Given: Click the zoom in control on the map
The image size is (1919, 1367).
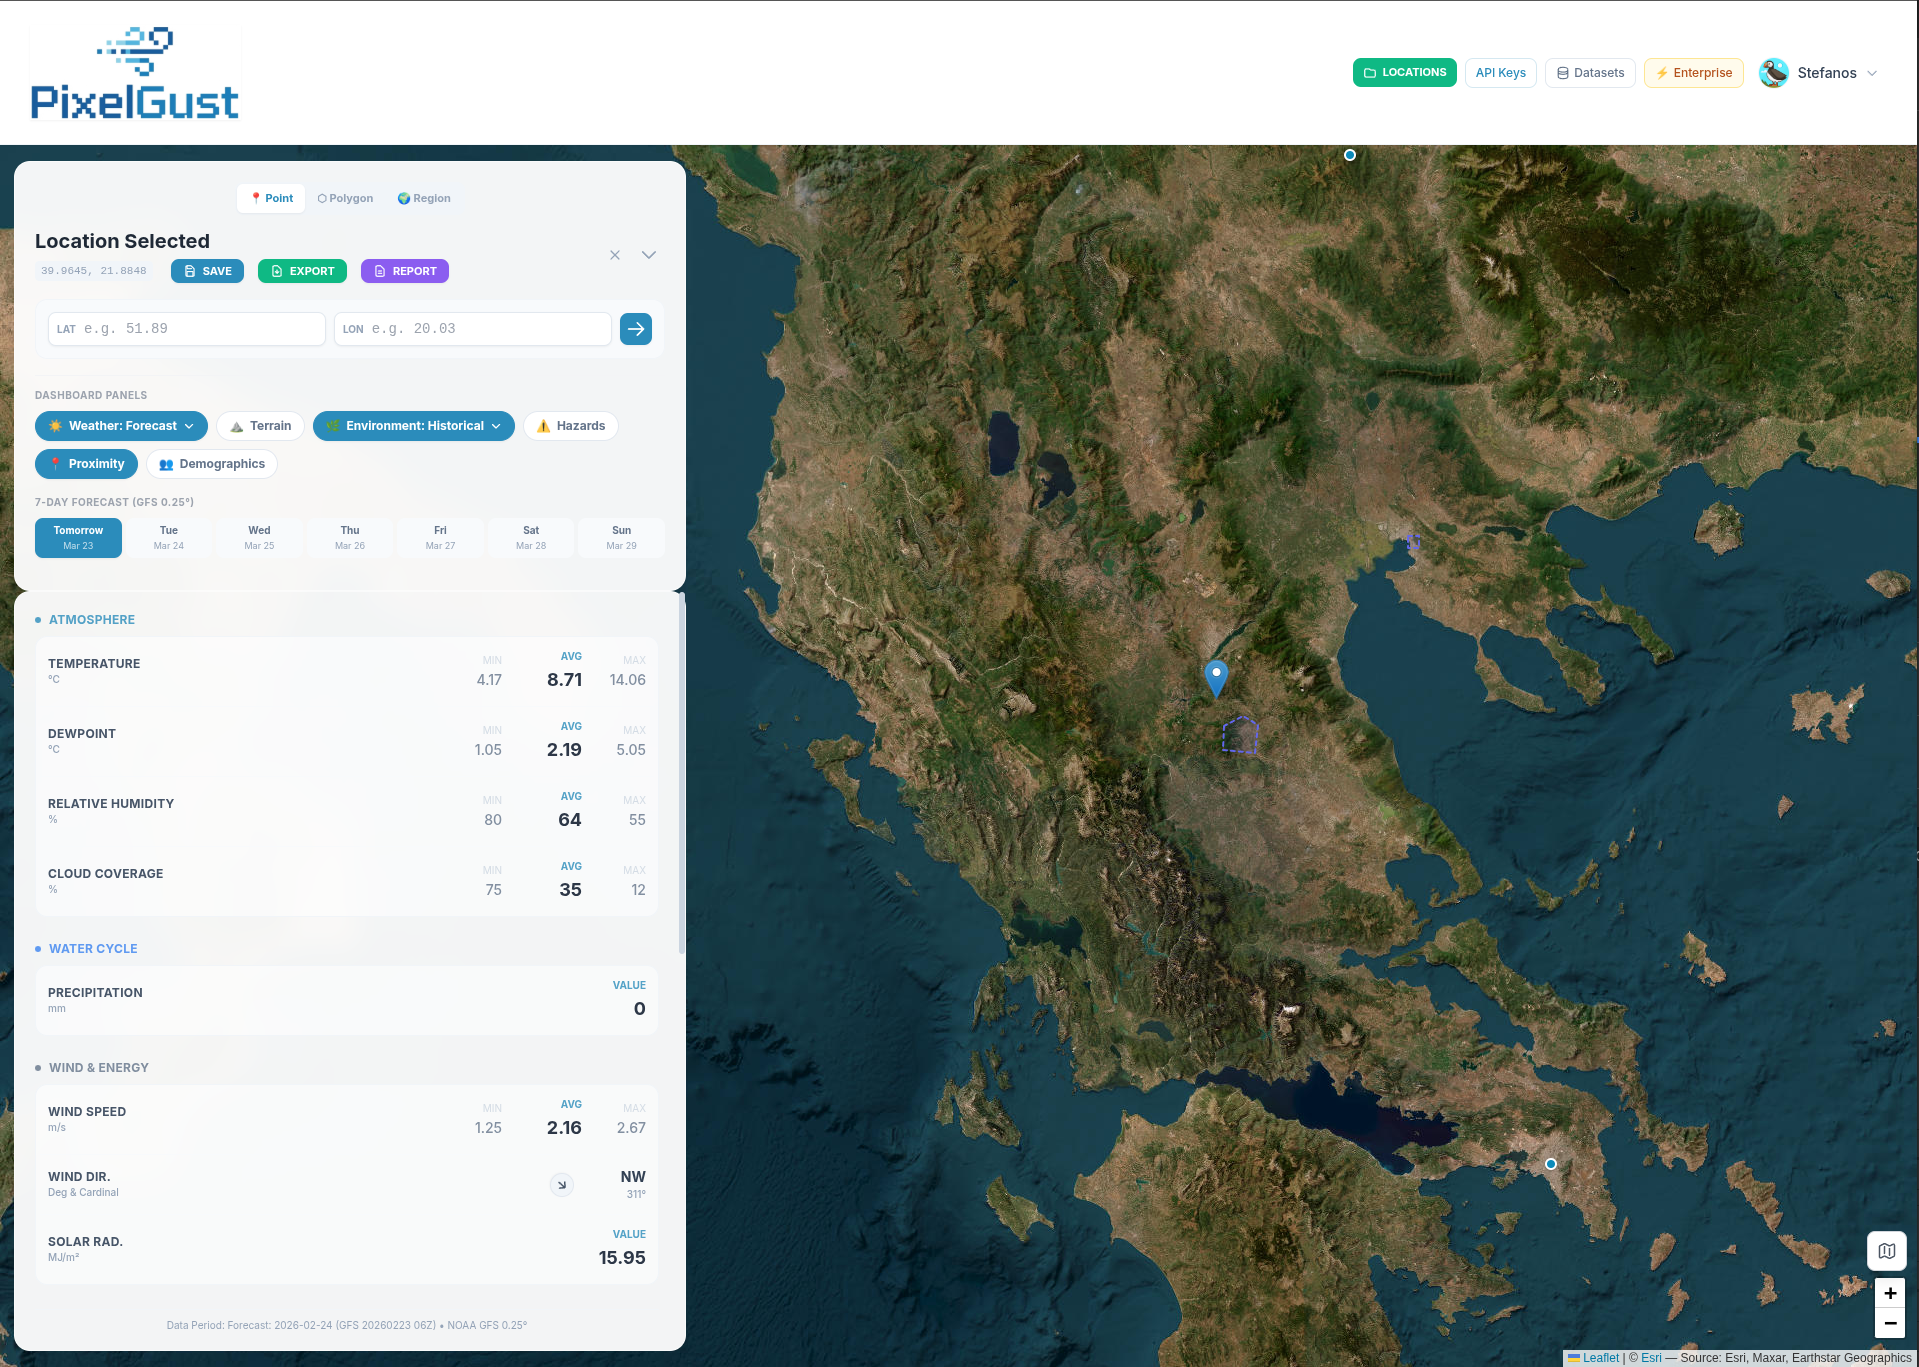Looking at the screenshot, I should (x=1889, y=1292).
